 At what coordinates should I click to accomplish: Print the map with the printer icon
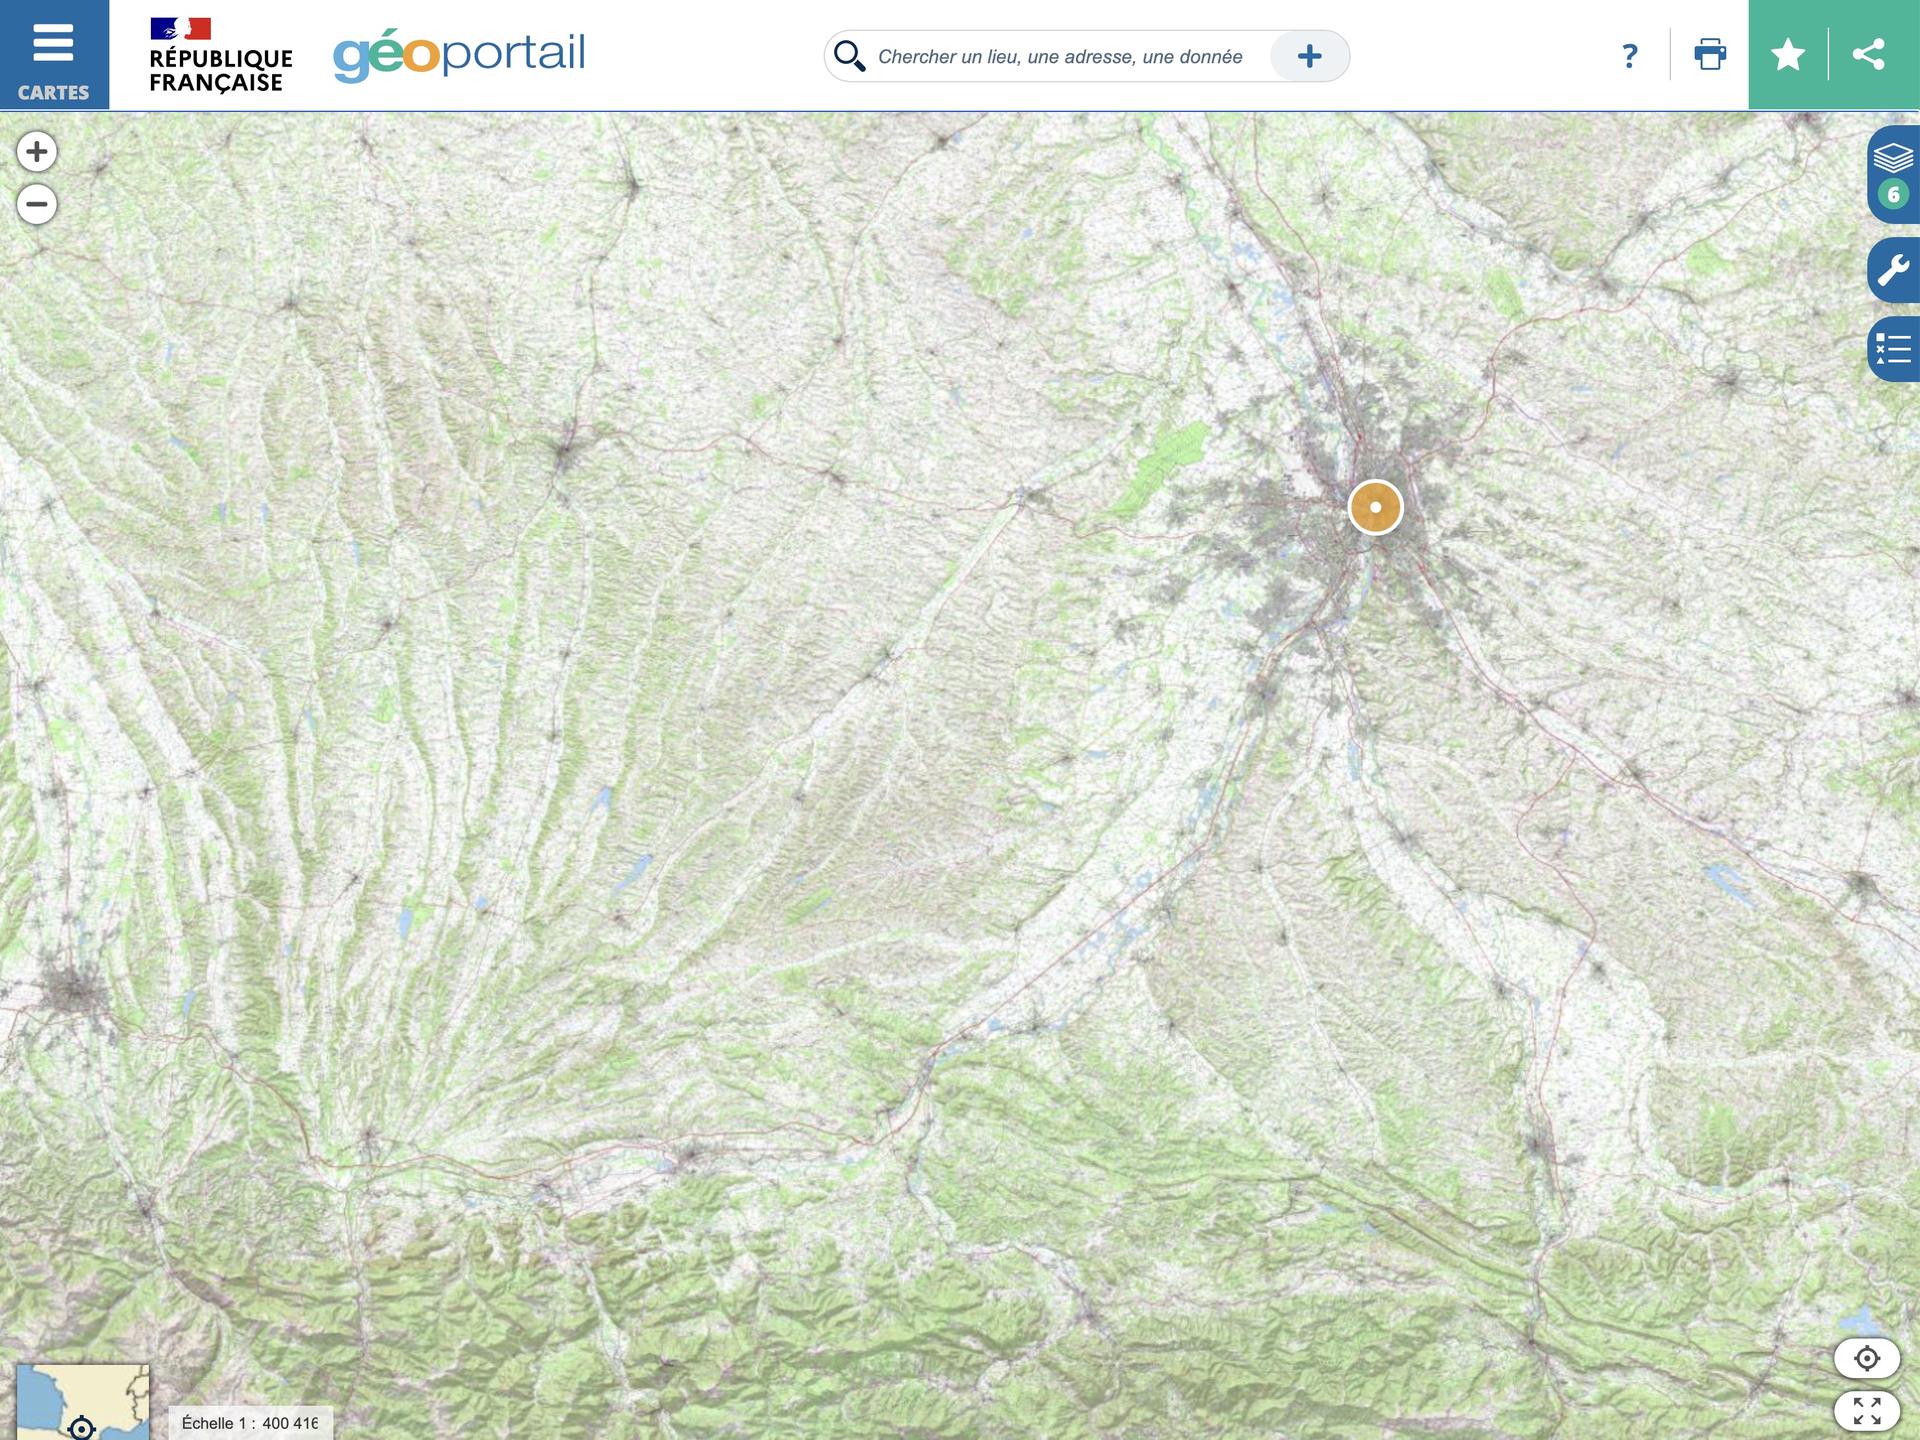pos(1710,54)
